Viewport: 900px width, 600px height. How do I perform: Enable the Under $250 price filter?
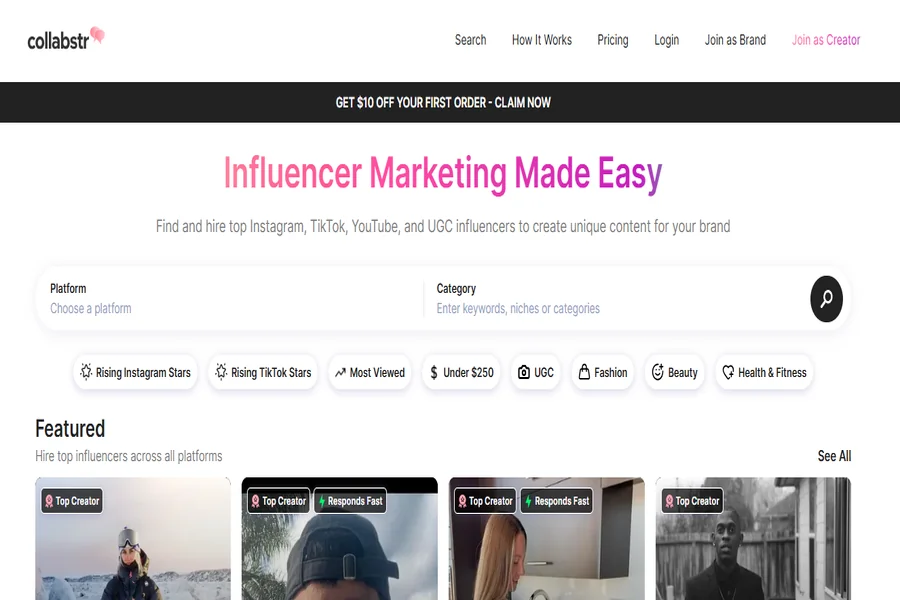(461, 372)
